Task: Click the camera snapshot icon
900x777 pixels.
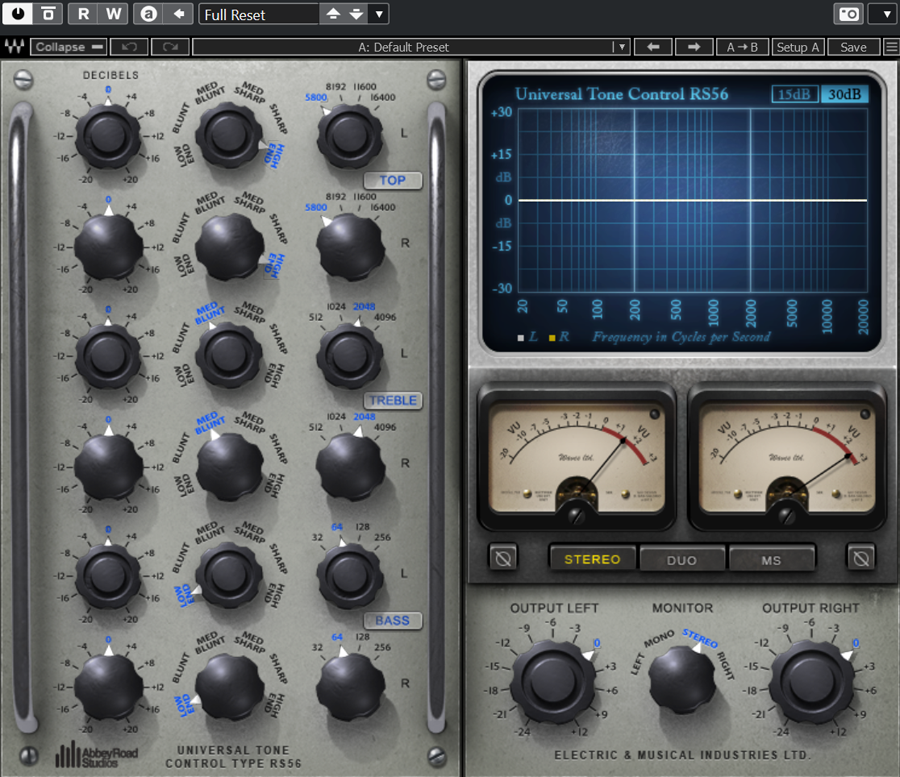Action: pyautogui.click(x=849, y=14)
